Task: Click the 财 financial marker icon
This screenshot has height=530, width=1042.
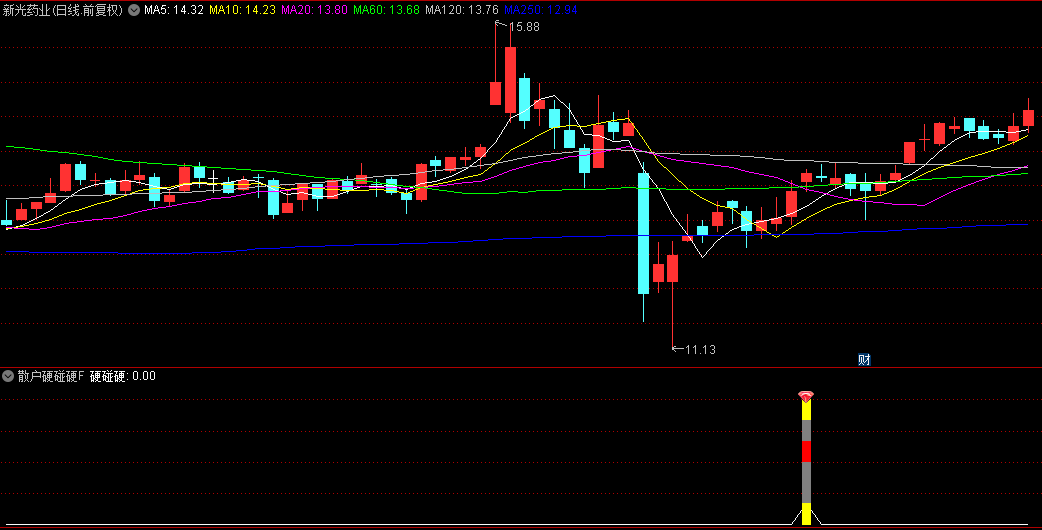Action: click(864, 360)
